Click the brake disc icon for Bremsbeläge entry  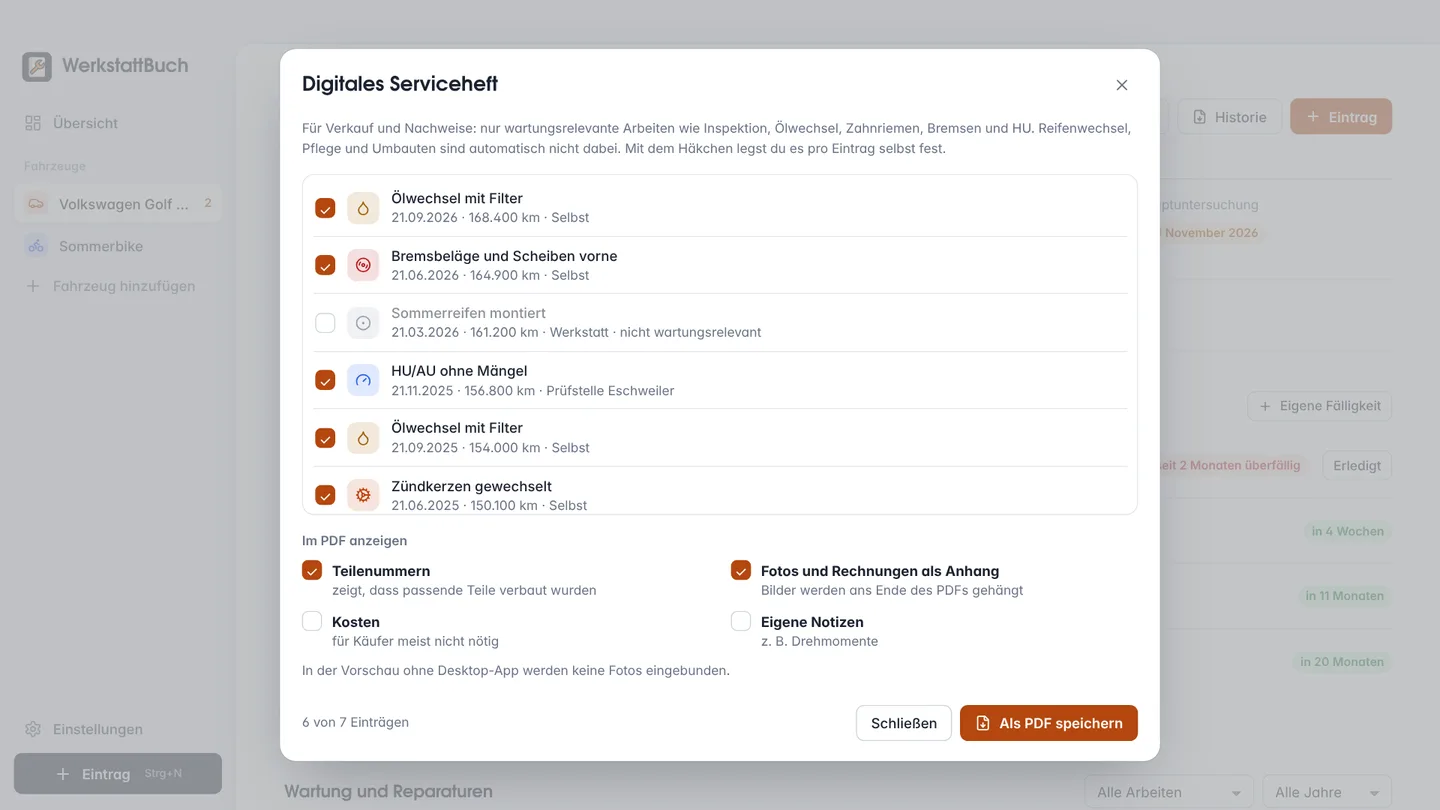click(363, 265)
